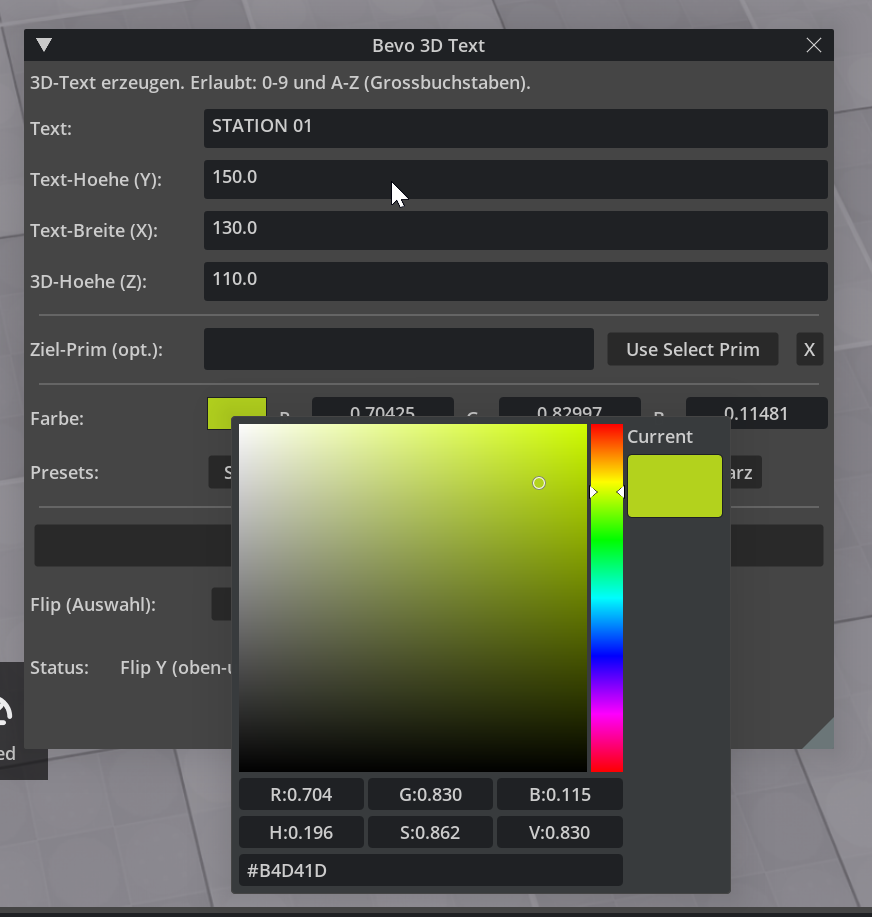Clear target prim with X button
872x917 pixels.
point(809,349)
